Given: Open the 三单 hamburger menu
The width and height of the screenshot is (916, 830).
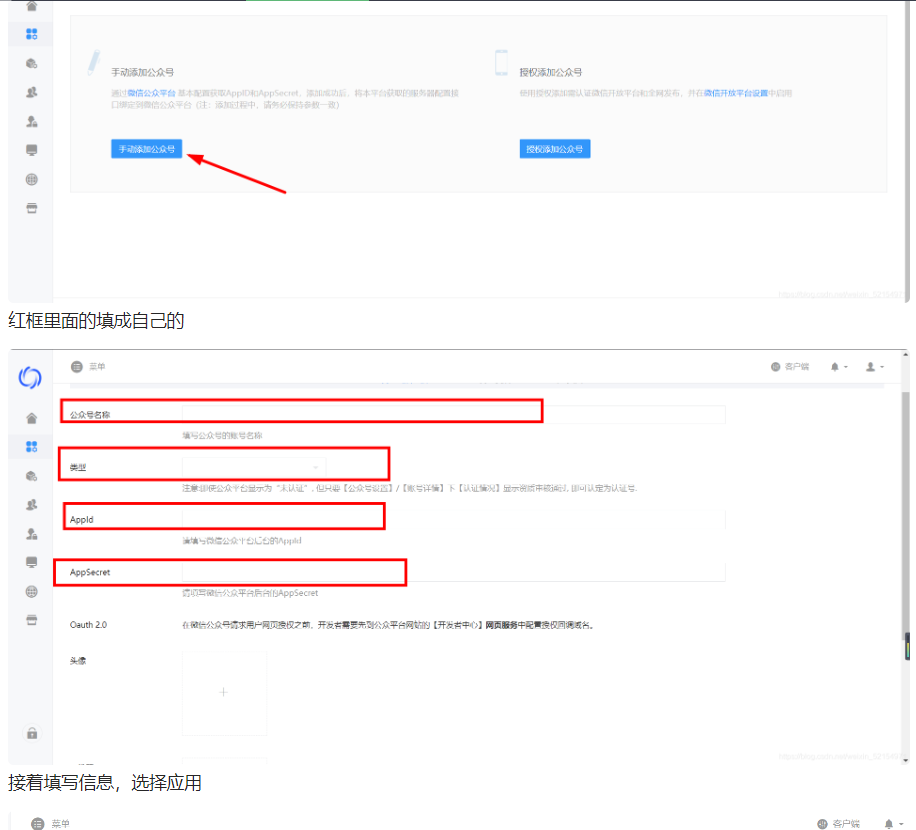Looking at the screenshot, I should (x=76, y=366).
